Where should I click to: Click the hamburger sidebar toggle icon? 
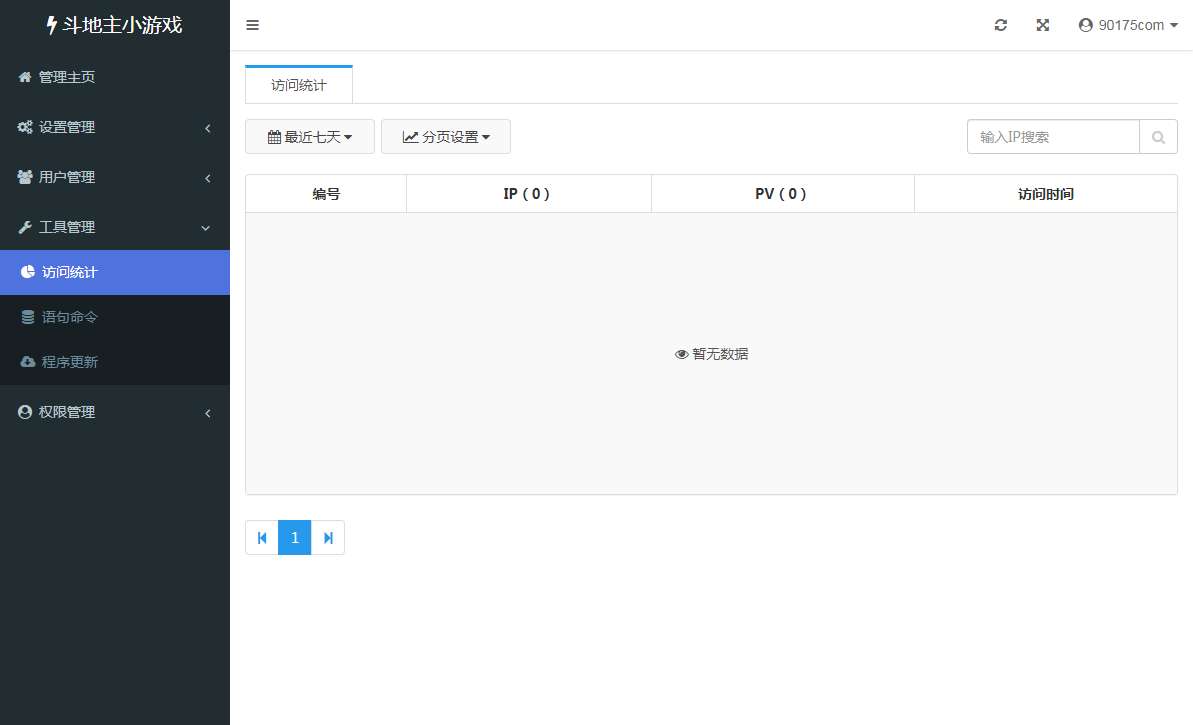(x=252, y=25)
